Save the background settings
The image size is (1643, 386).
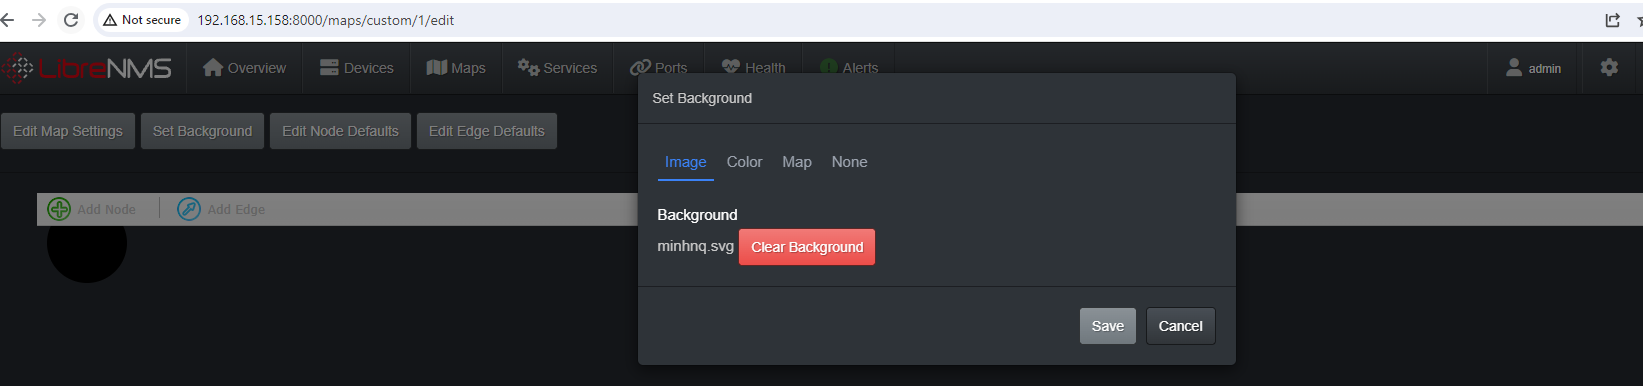pyautogui.click(x=1108, y=326)
